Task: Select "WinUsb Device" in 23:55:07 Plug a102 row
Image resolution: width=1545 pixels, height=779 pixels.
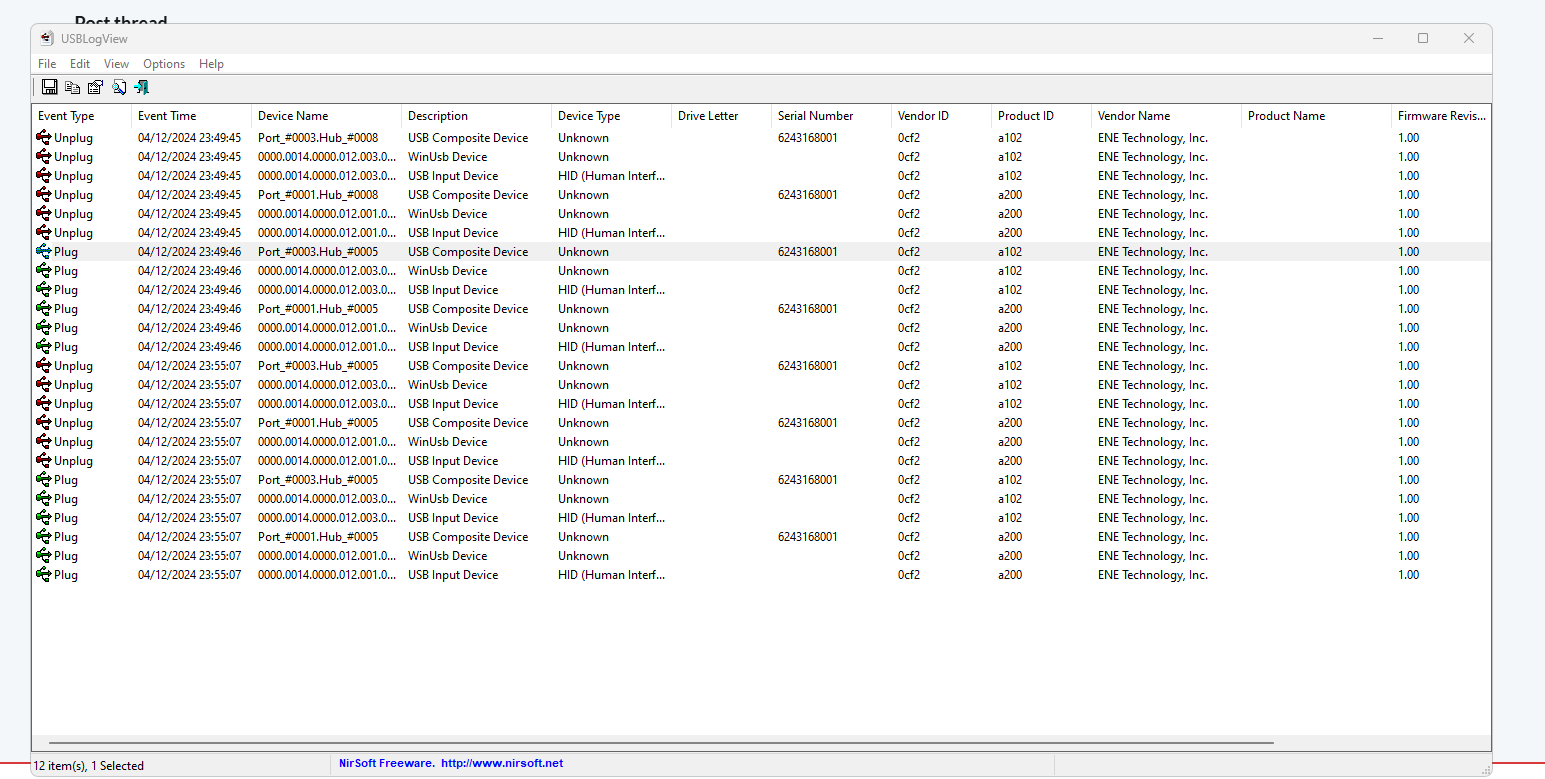Action: (448, 499)
